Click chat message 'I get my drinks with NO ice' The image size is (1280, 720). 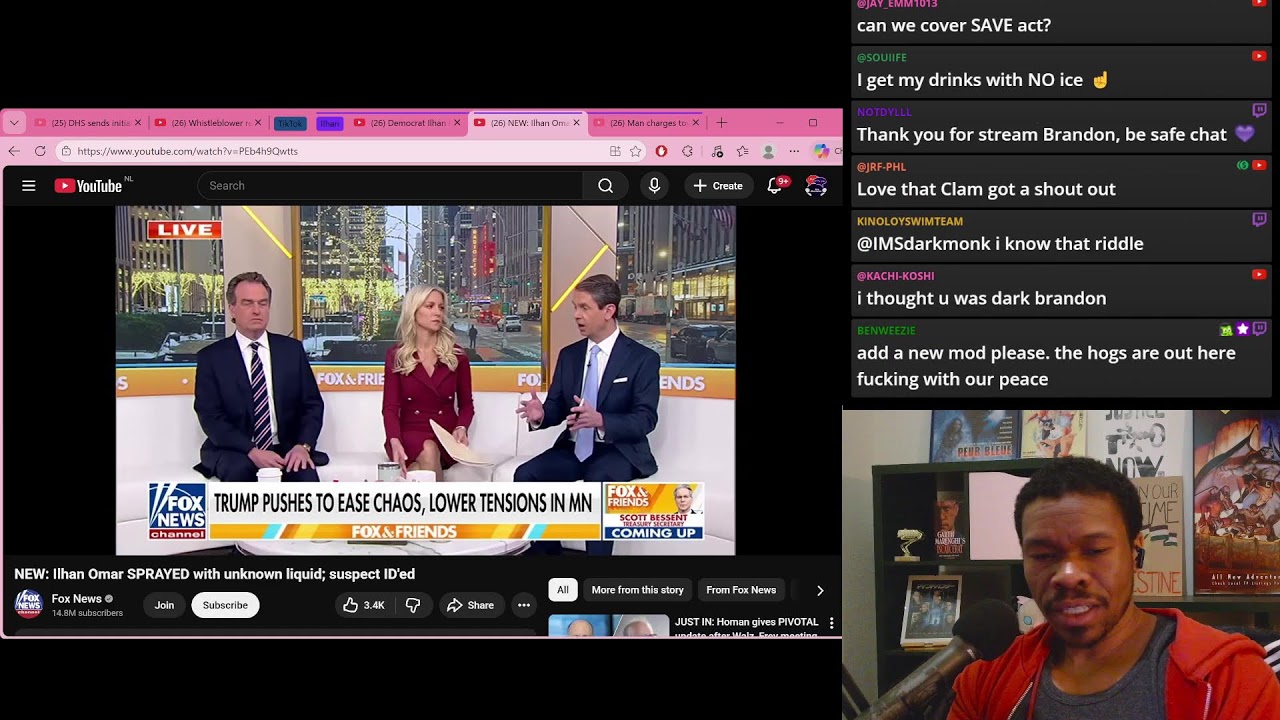[x=983, y=80]
